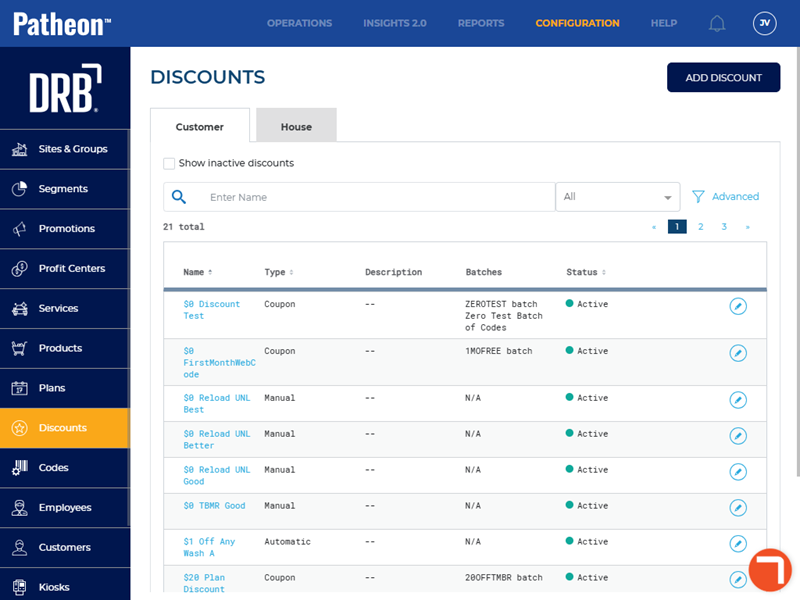Edit the $0 Reload UNL Best pencil
Viewport: 800px width, 600px height.
(x=738, y=399)
